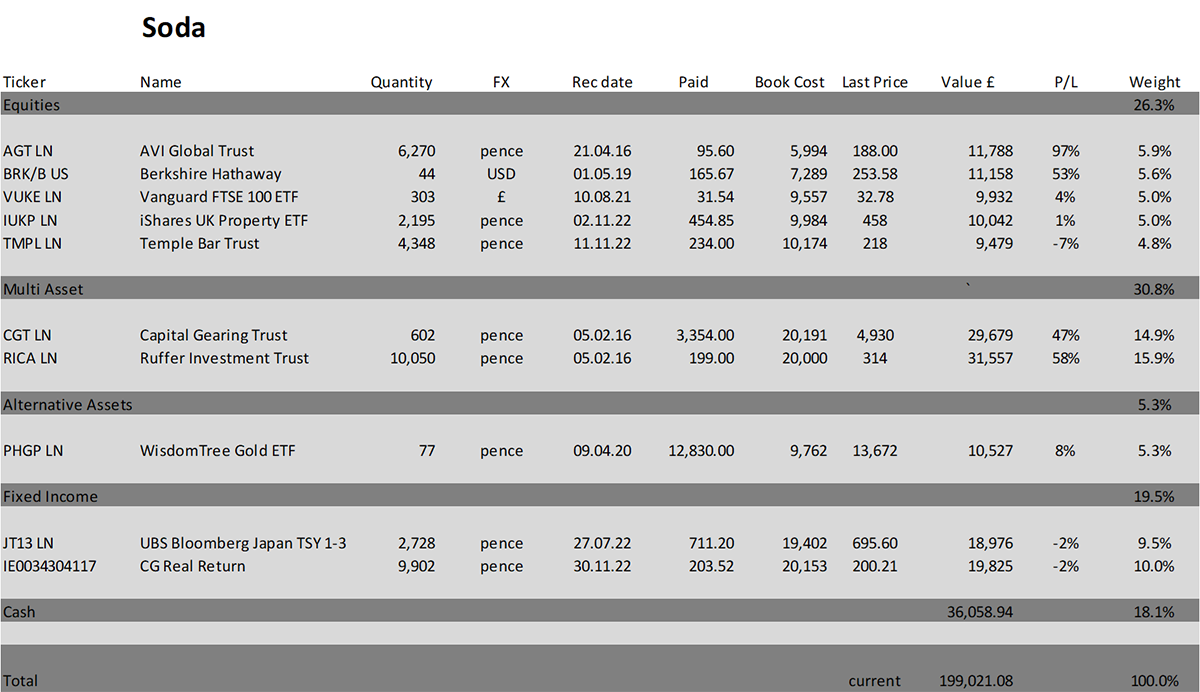The height and width of the screenshot is (692, 1200).
Task: Click the £ FX cell for Vanguard
Action: pyautogui.click(x=501, y=197)
